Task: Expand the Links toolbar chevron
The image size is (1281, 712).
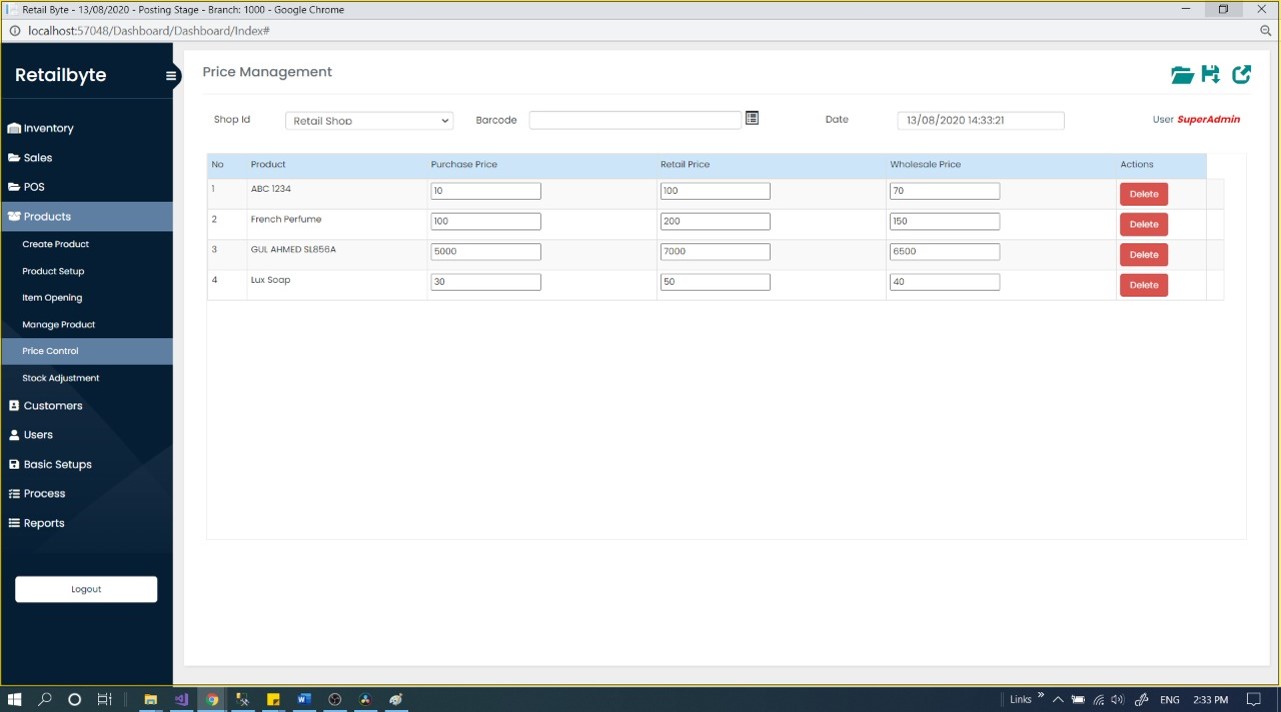Action: (x=1041, y=696)
